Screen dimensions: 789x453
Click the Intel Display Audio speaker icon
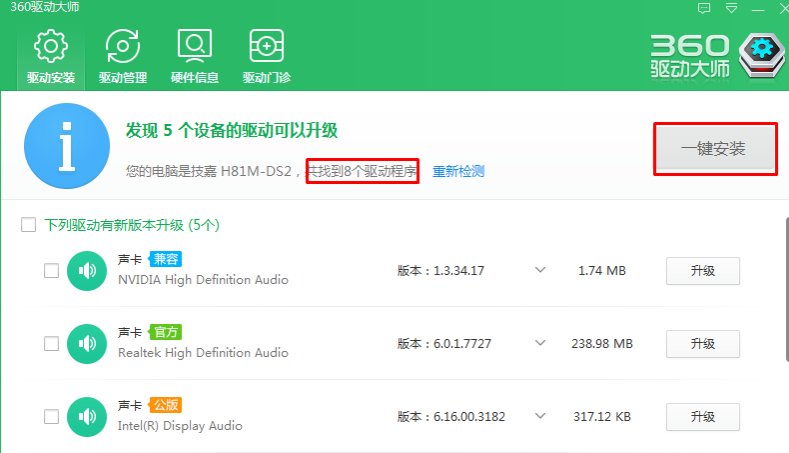click(x=86, y=417)
